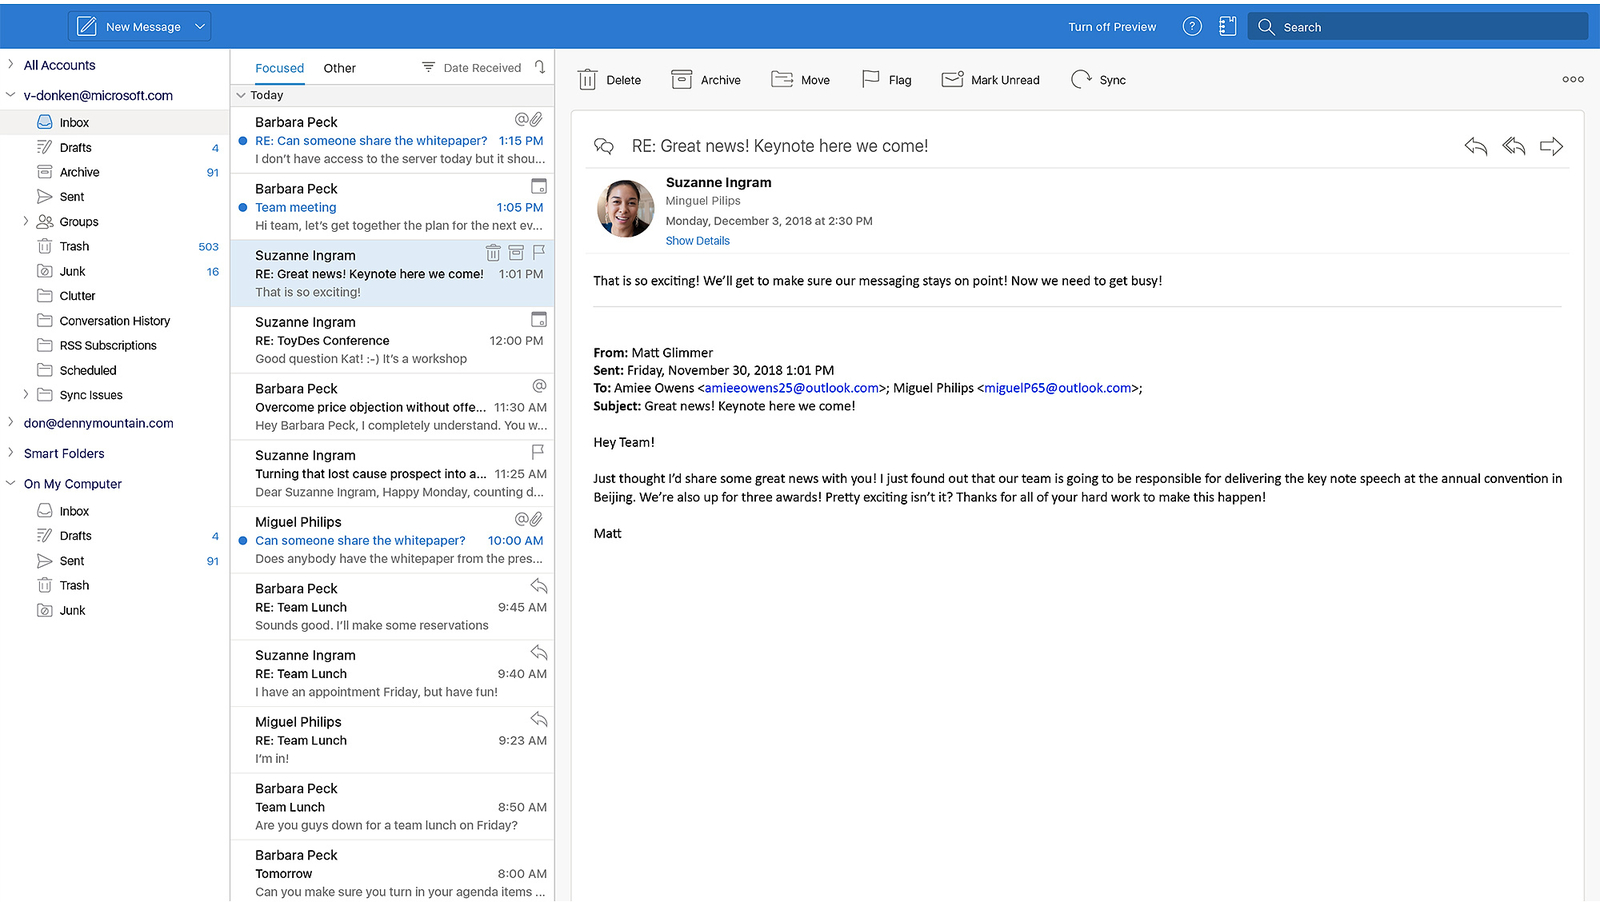Turn off Preview in the top bar
1600x902 pixels.
point(1111,27)
